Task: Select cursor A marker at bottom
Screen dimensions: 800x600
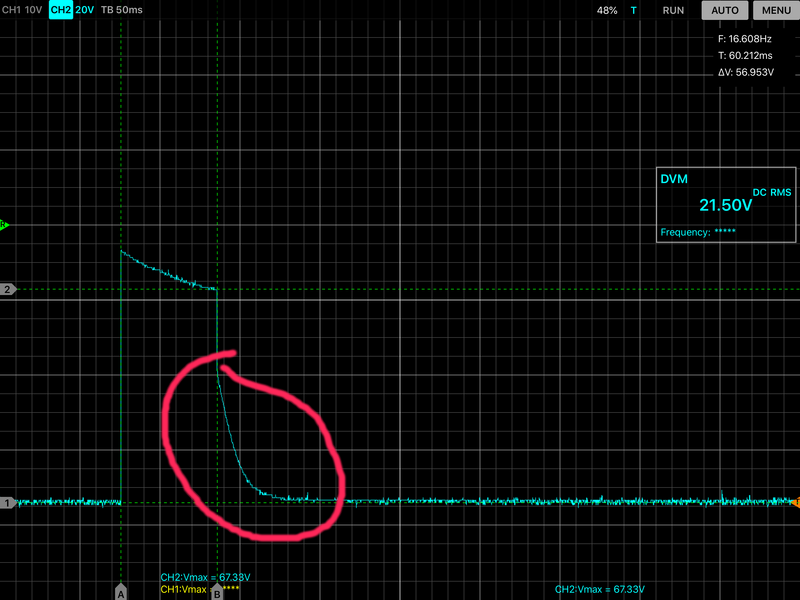Action: click(121, 592)
